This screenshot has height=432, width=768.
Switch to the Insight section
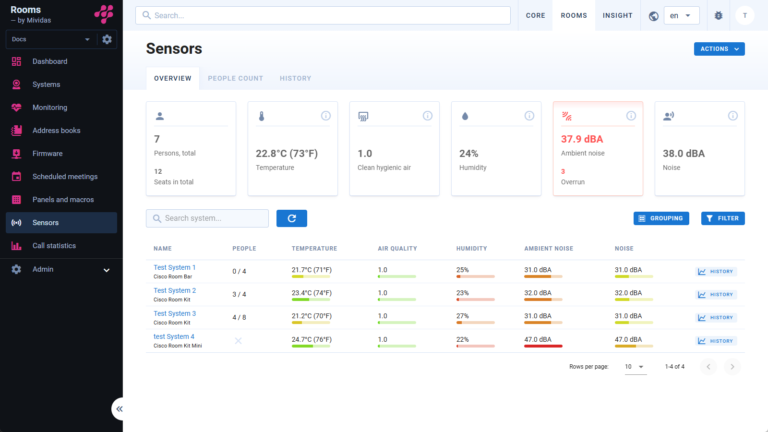(618, 16)
